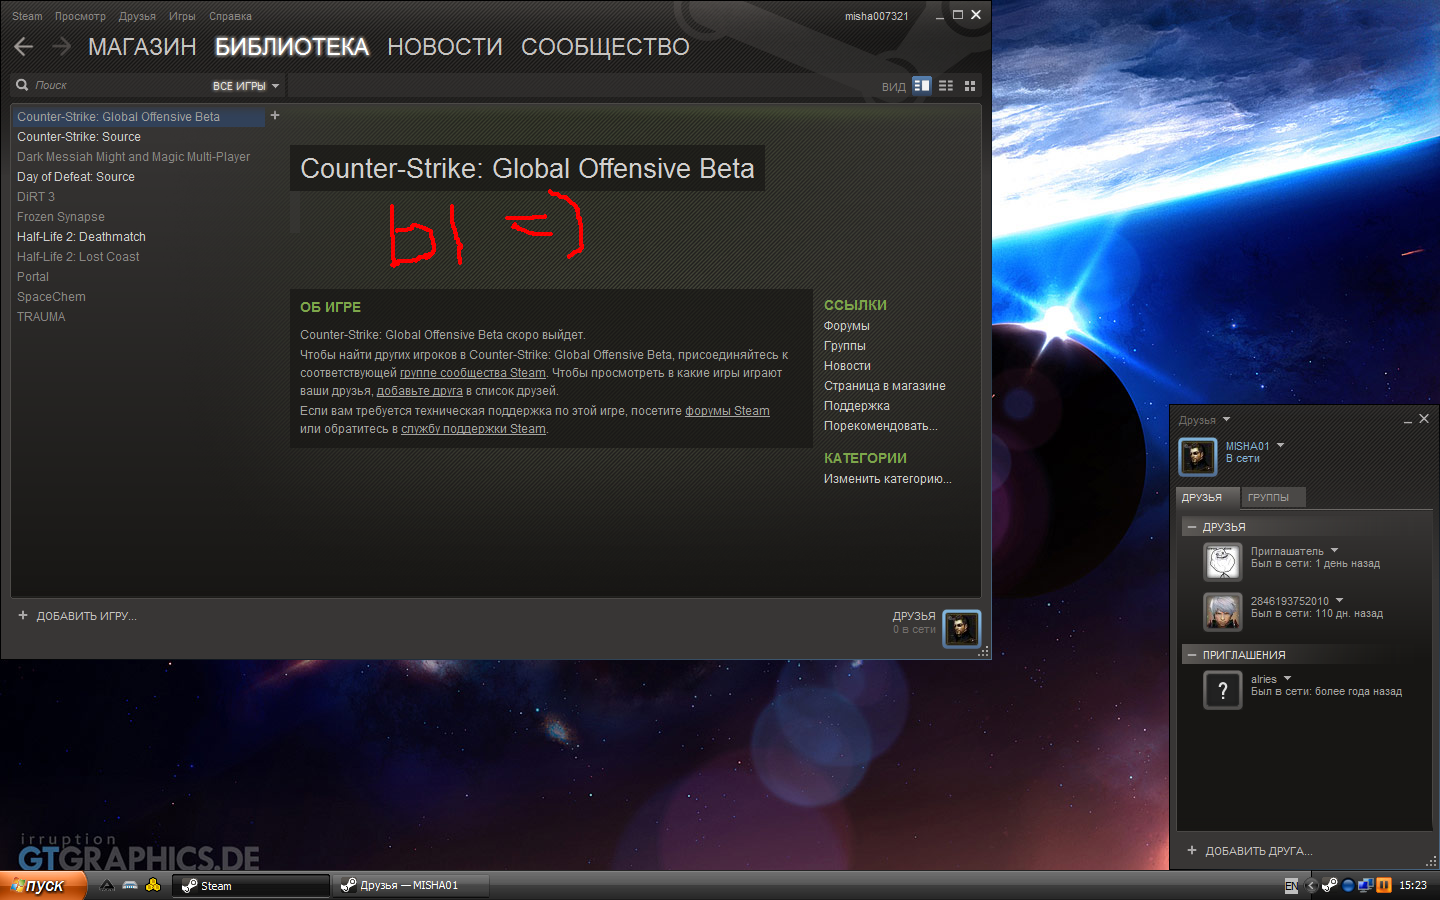Click the misha007321 account name
The image size is (1440, 900).
[x=877, y=16]
